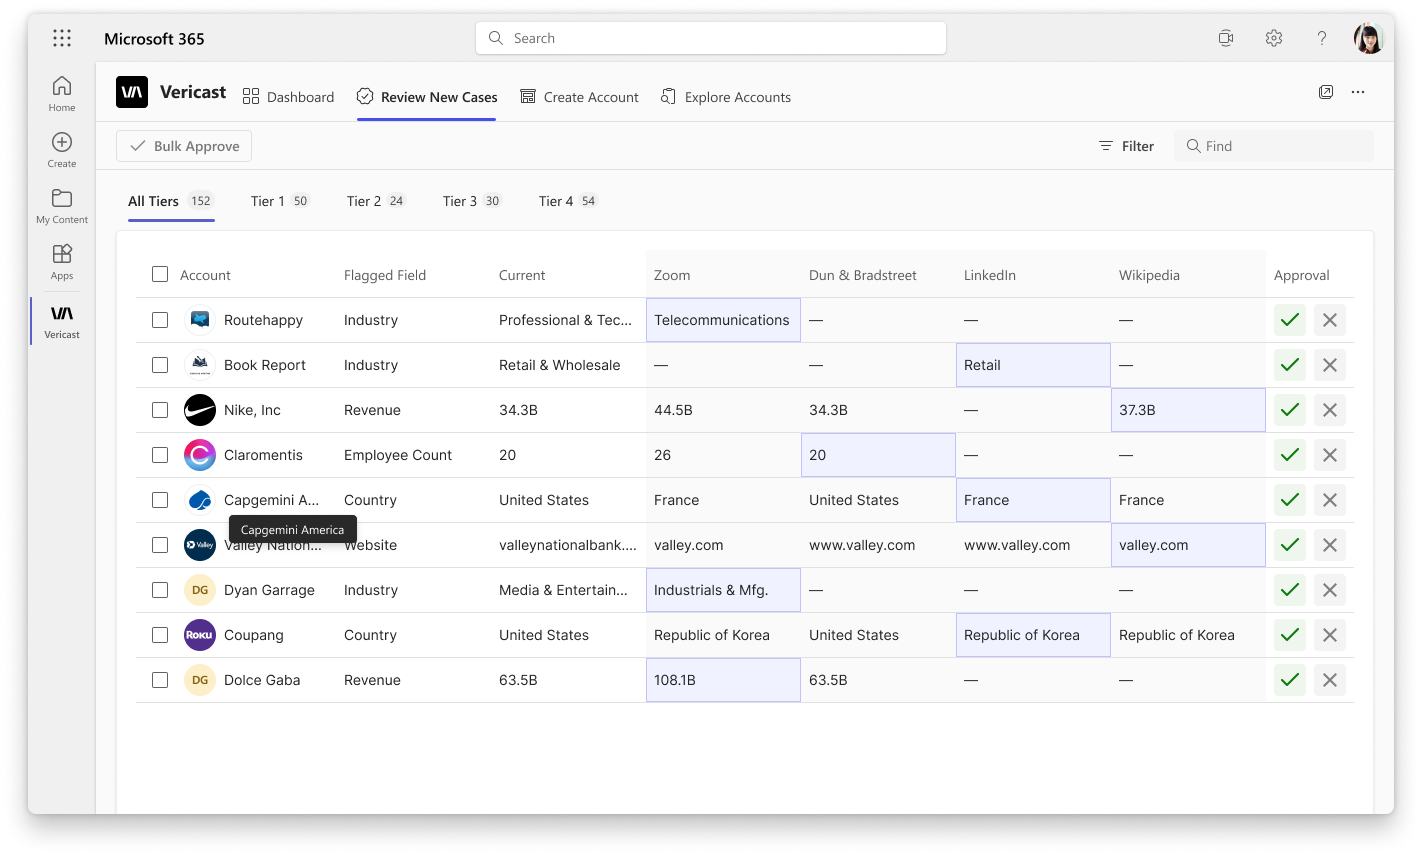Screen dimensions: 1422x856
Task: Open help question mark icon
Action: tap(1322, 38)
